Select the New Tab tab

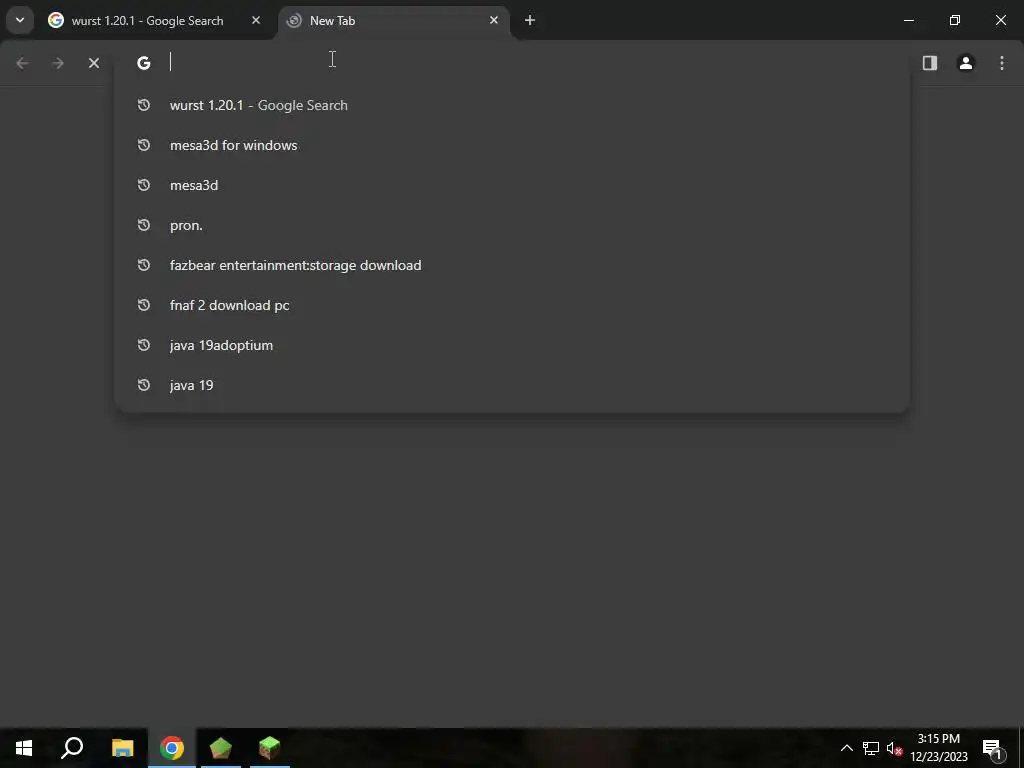pyautogui.click(x=394, y=21)
